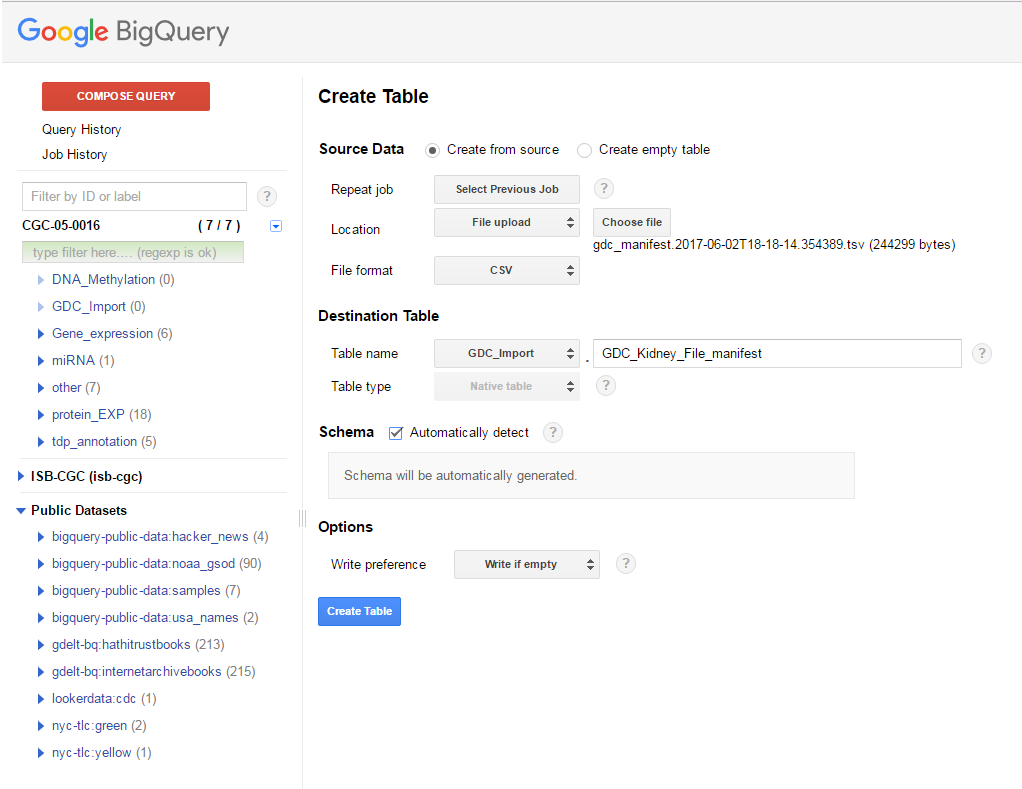Select the Create empty table option
1022x789 pixels.
click(584, 151)
